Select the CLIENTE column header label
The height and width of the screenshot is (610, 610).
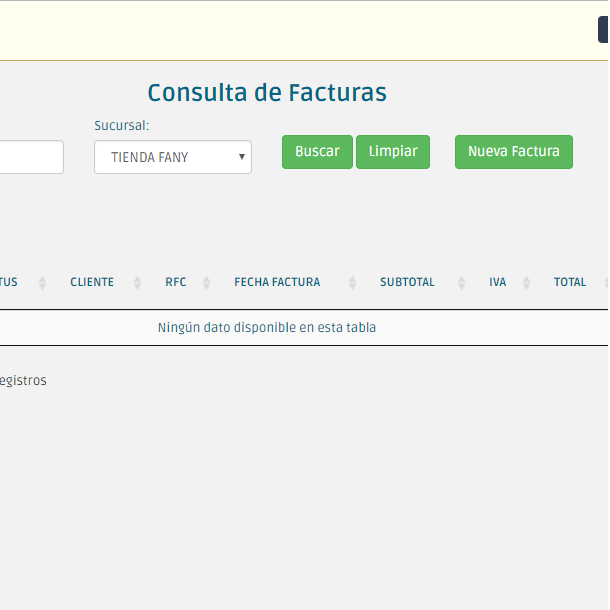[x=92, y=282]
